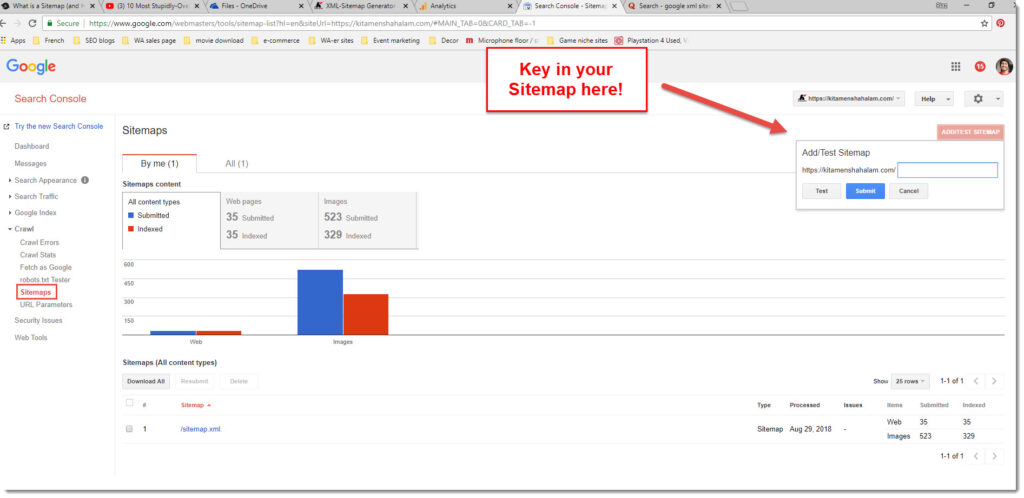
Task: Open URL Parameters in the sidebar
Action: [46, 304]
